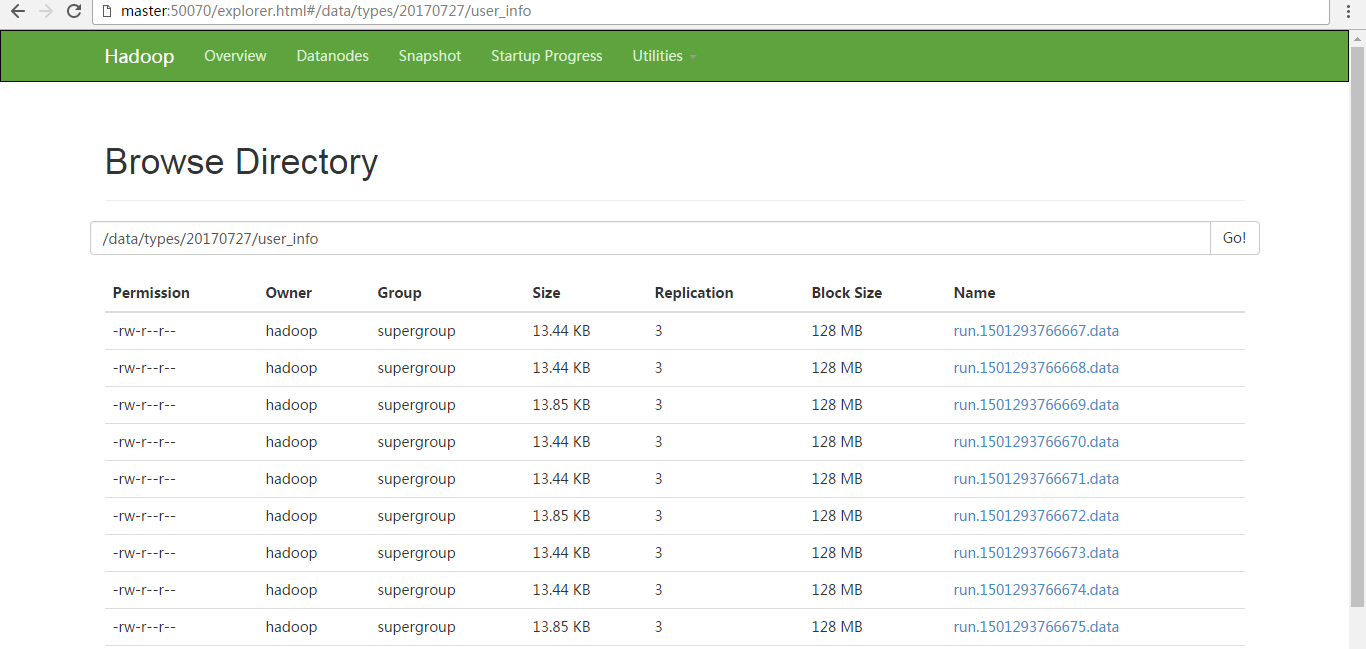This screenshot has width=1366, height=649.
Task: Open the Chrome three-dot menu
Action: pos(1349,11)
